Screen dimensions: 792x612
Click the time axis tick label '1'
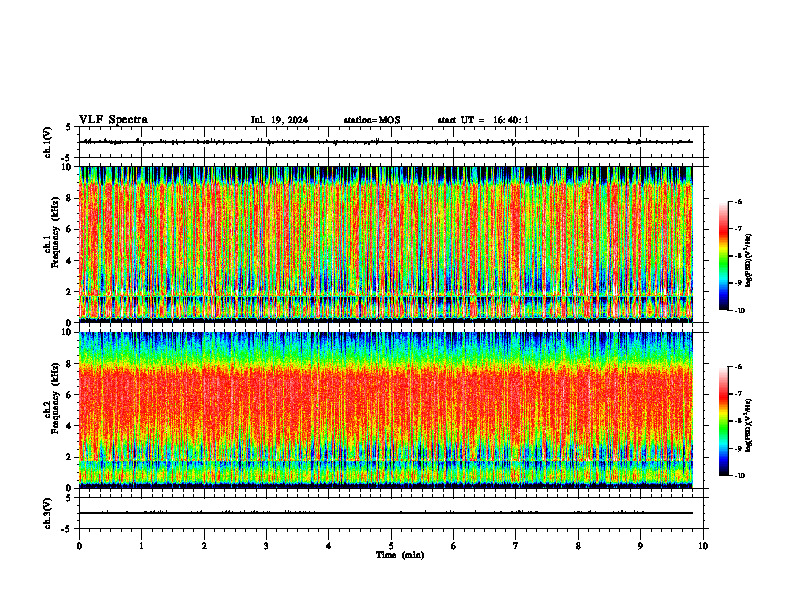tap(141, 546)
